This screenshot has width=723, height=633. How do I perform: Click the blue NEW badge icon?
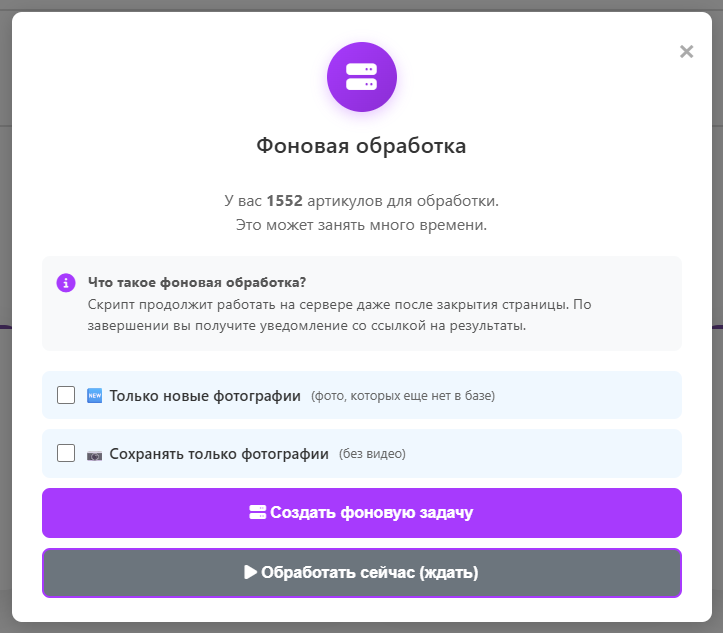tap(95, 395)
